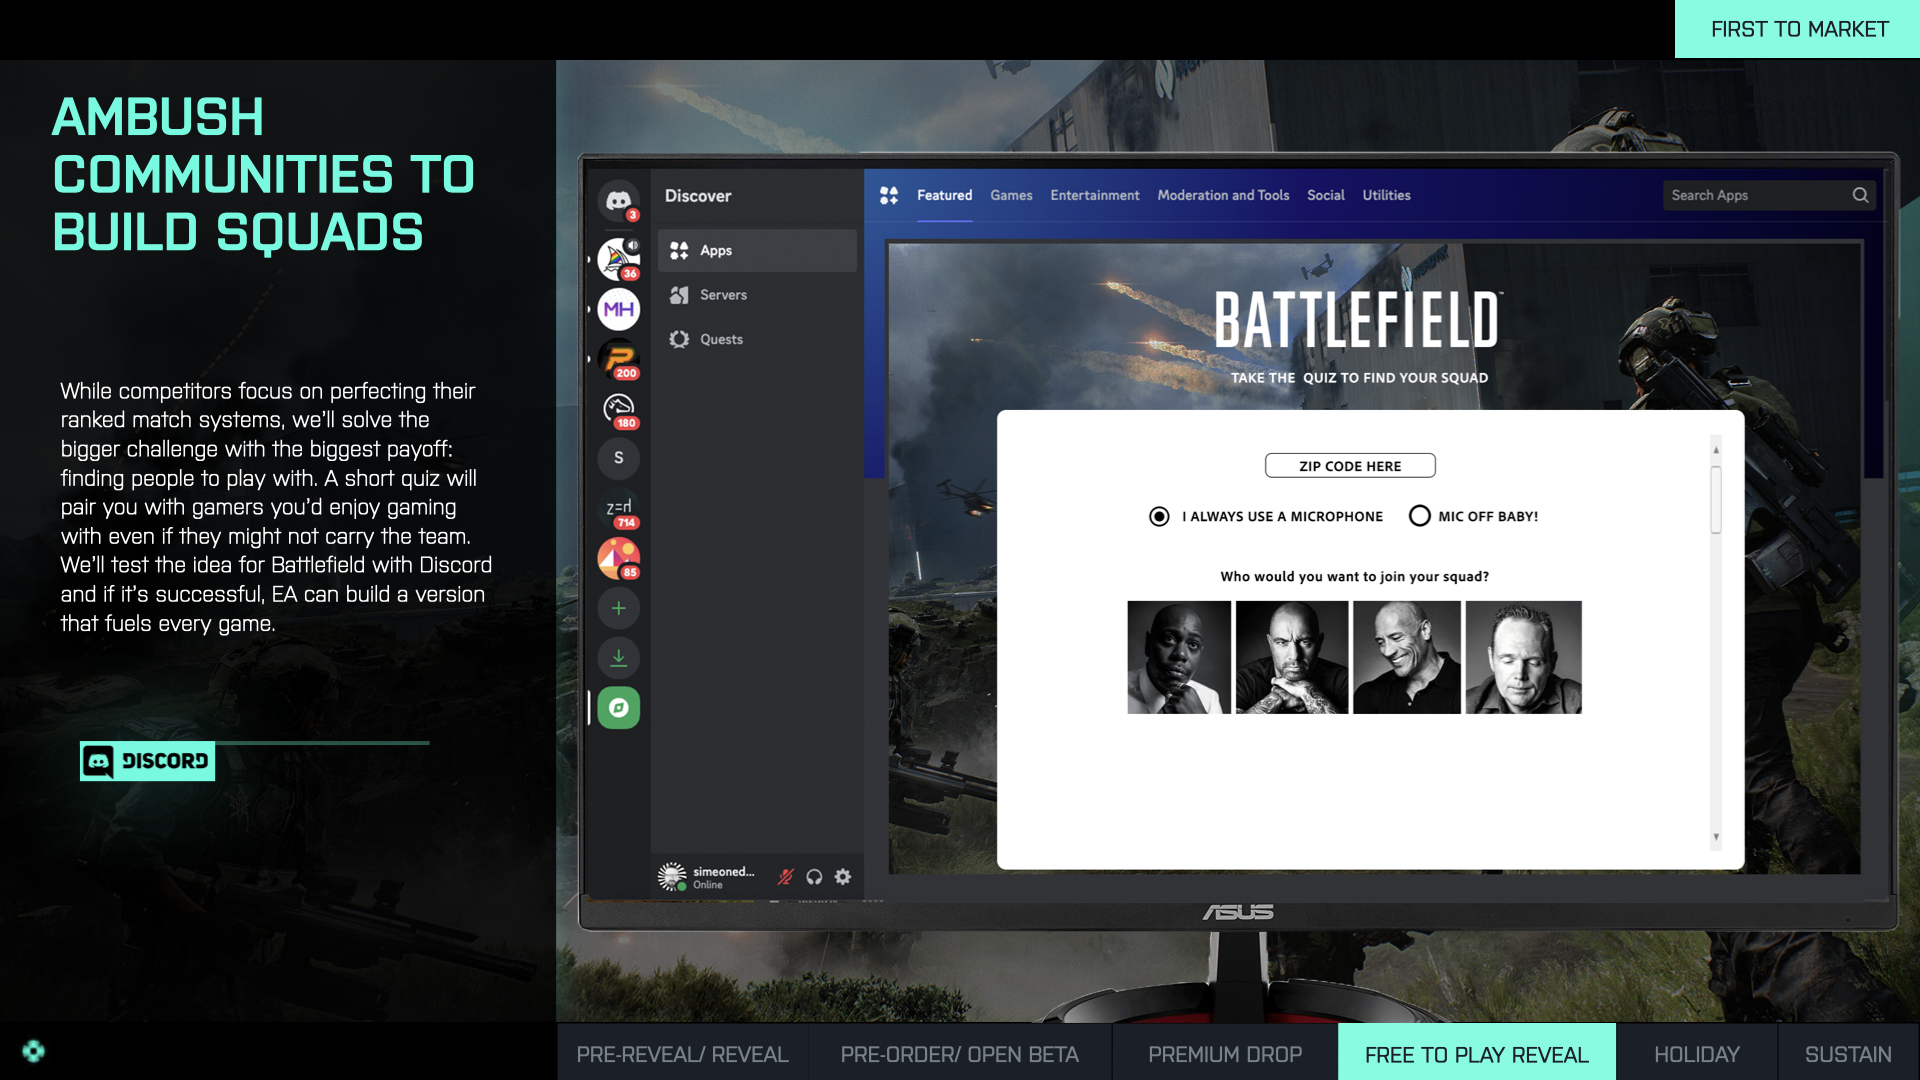Go to Premium Drop phase

1225,1054
